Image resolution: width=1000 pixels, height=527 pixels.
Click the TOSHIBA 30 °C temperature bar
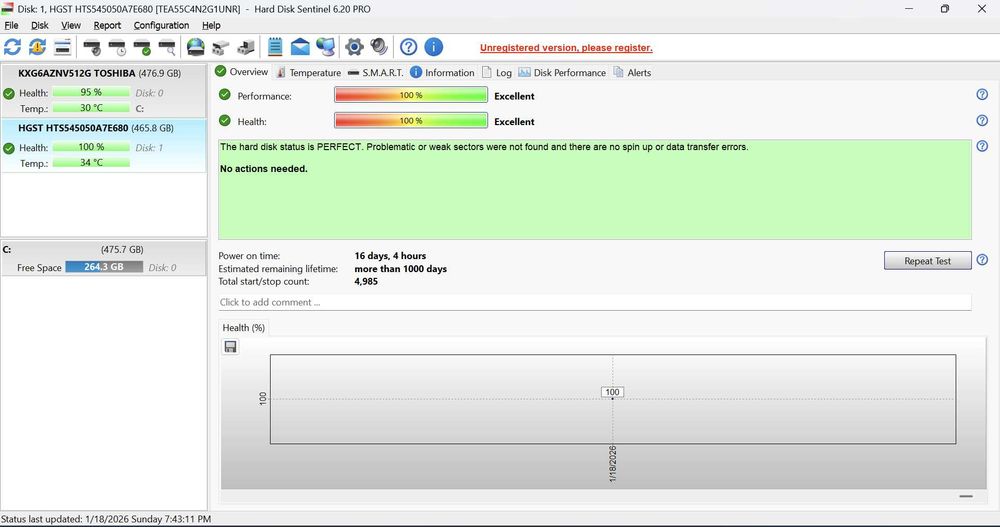(91, 108)
